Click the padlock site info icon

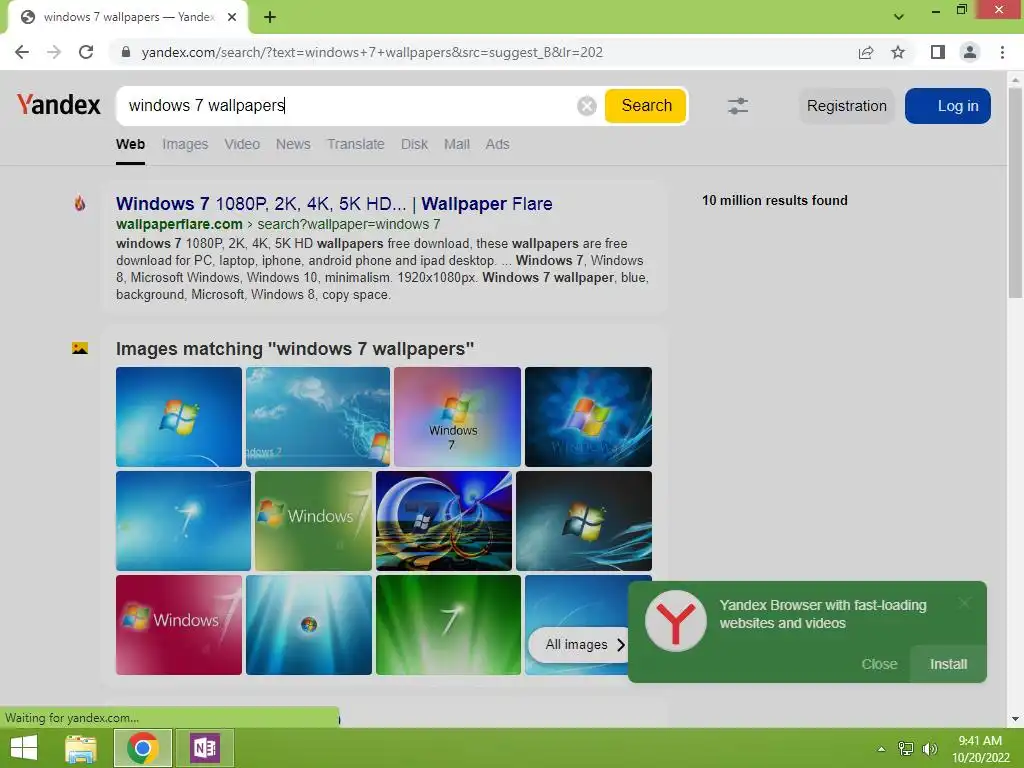click(x=126, y=52)
